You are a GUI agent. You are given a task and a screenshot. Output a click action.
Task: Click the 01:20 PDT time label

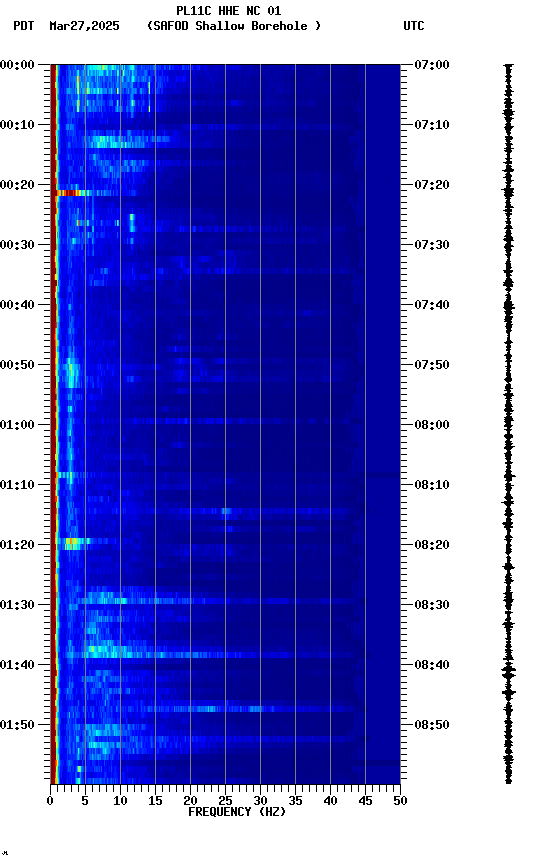17,546
